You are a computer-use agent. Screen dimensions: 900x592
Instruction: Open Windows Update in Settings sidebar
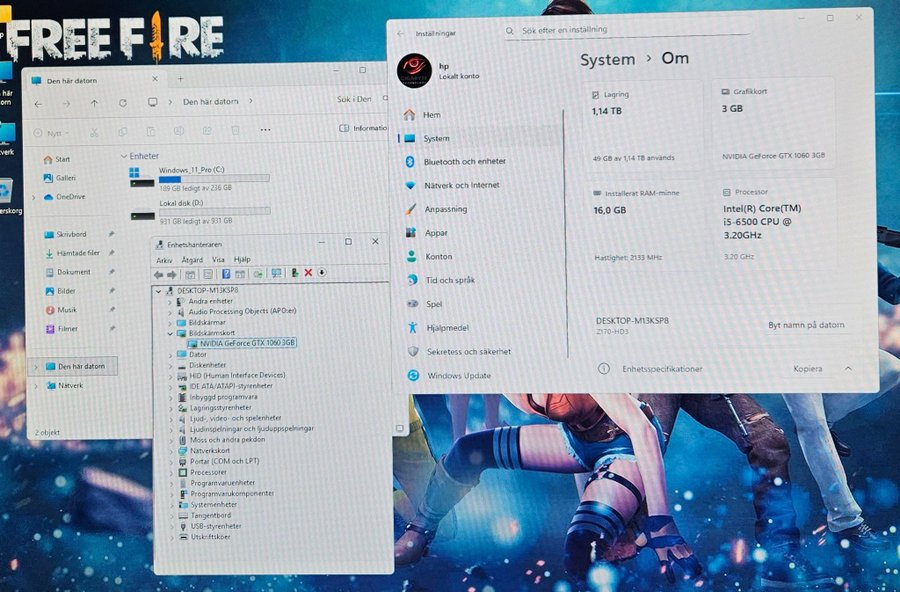point(458,376)
